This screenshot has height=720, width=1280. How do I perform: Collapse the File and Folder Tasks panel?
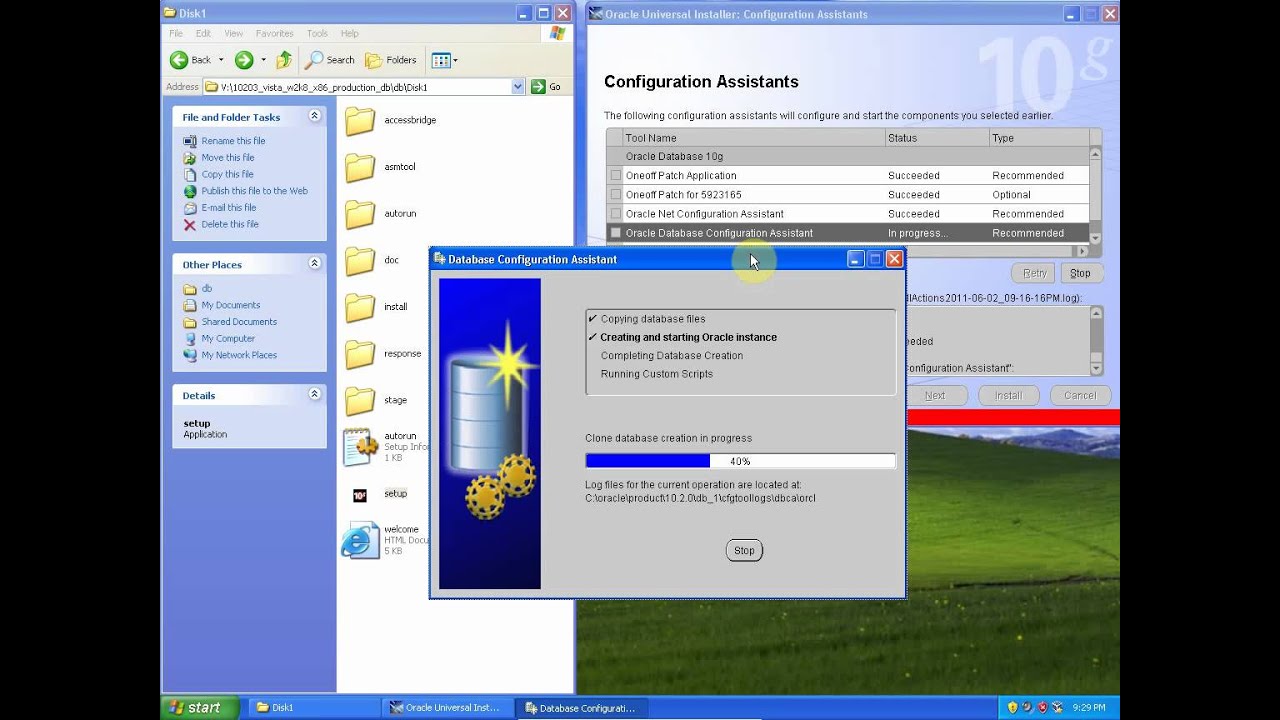(x=314, y=116)
